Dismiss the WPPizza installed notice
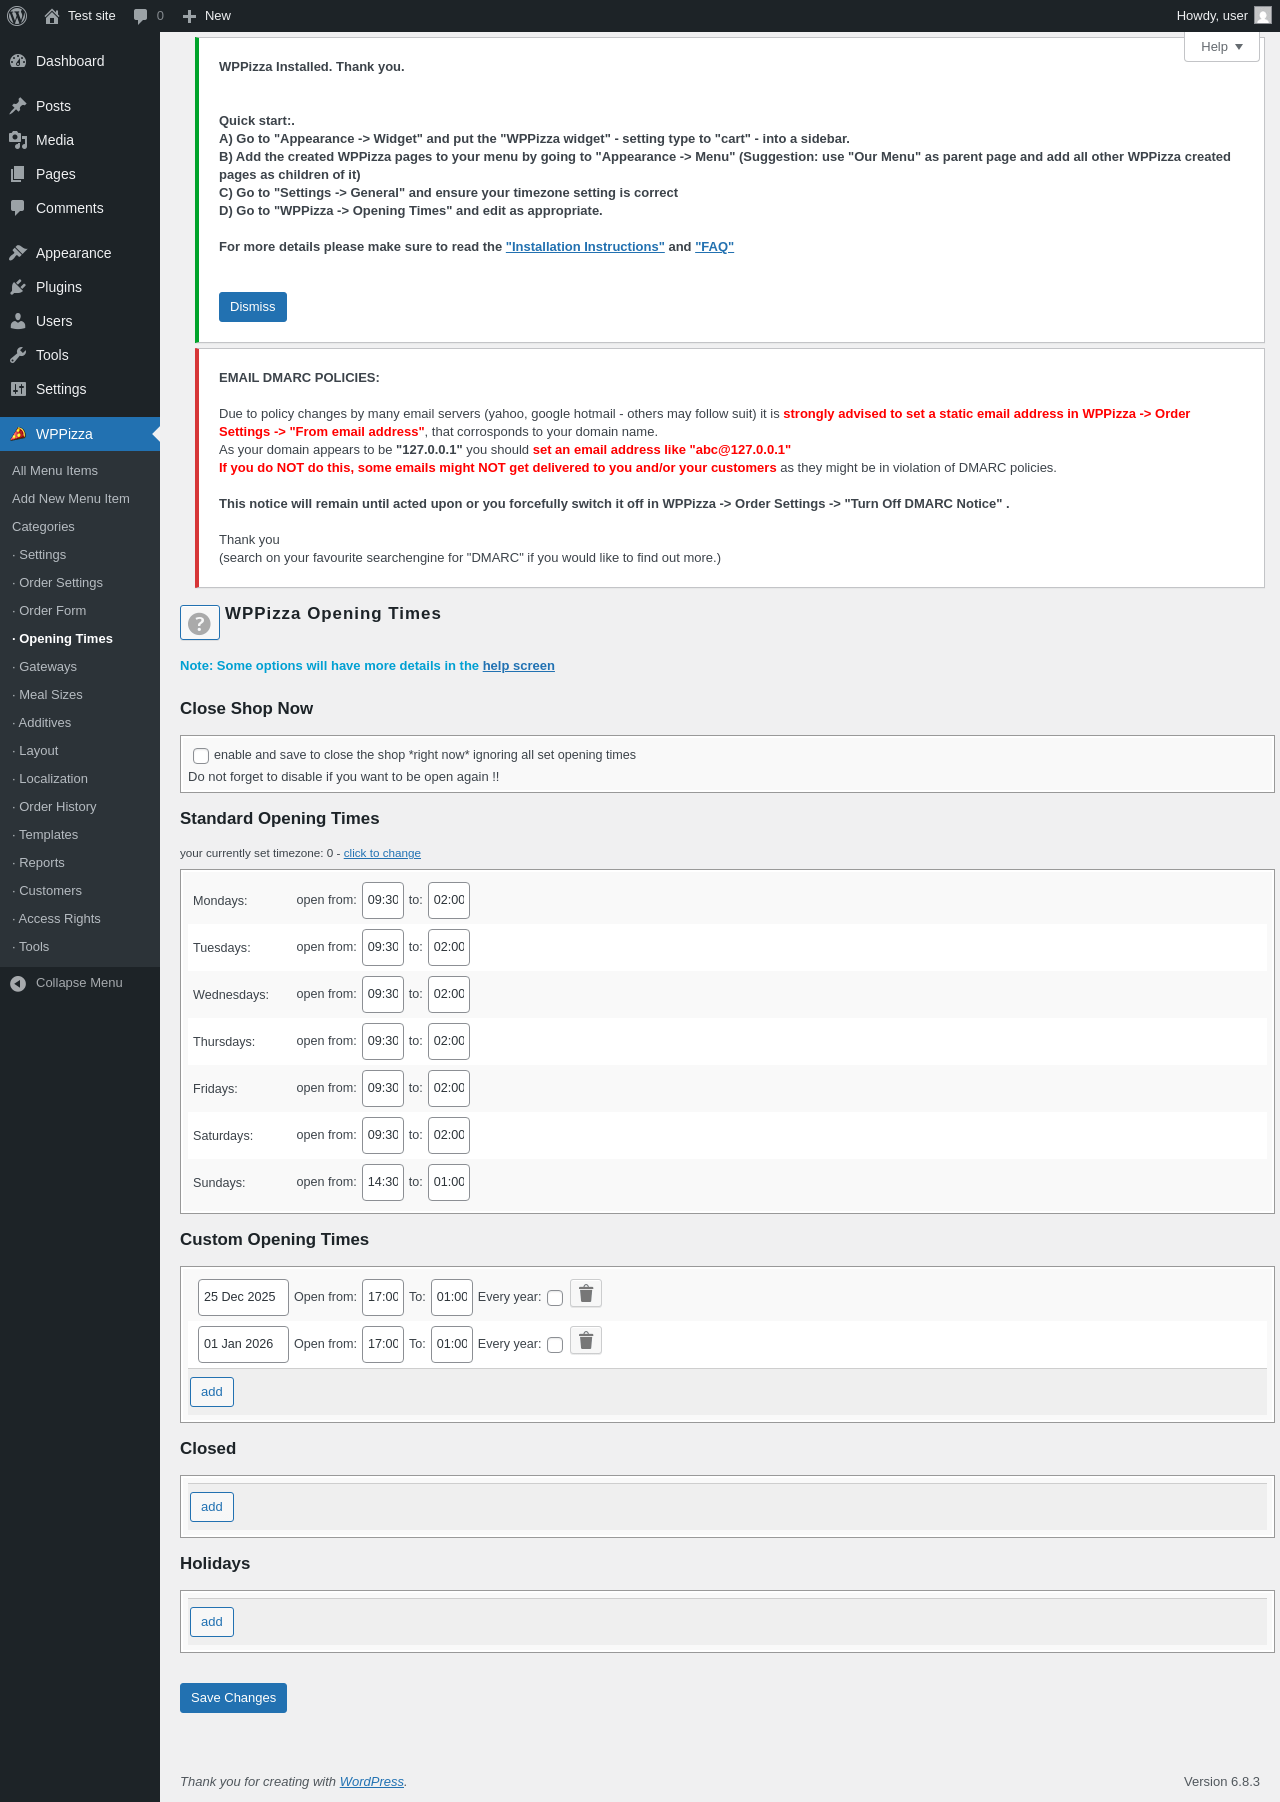The width and height of the screenshot is (1280, 1802). pos(253,307)
